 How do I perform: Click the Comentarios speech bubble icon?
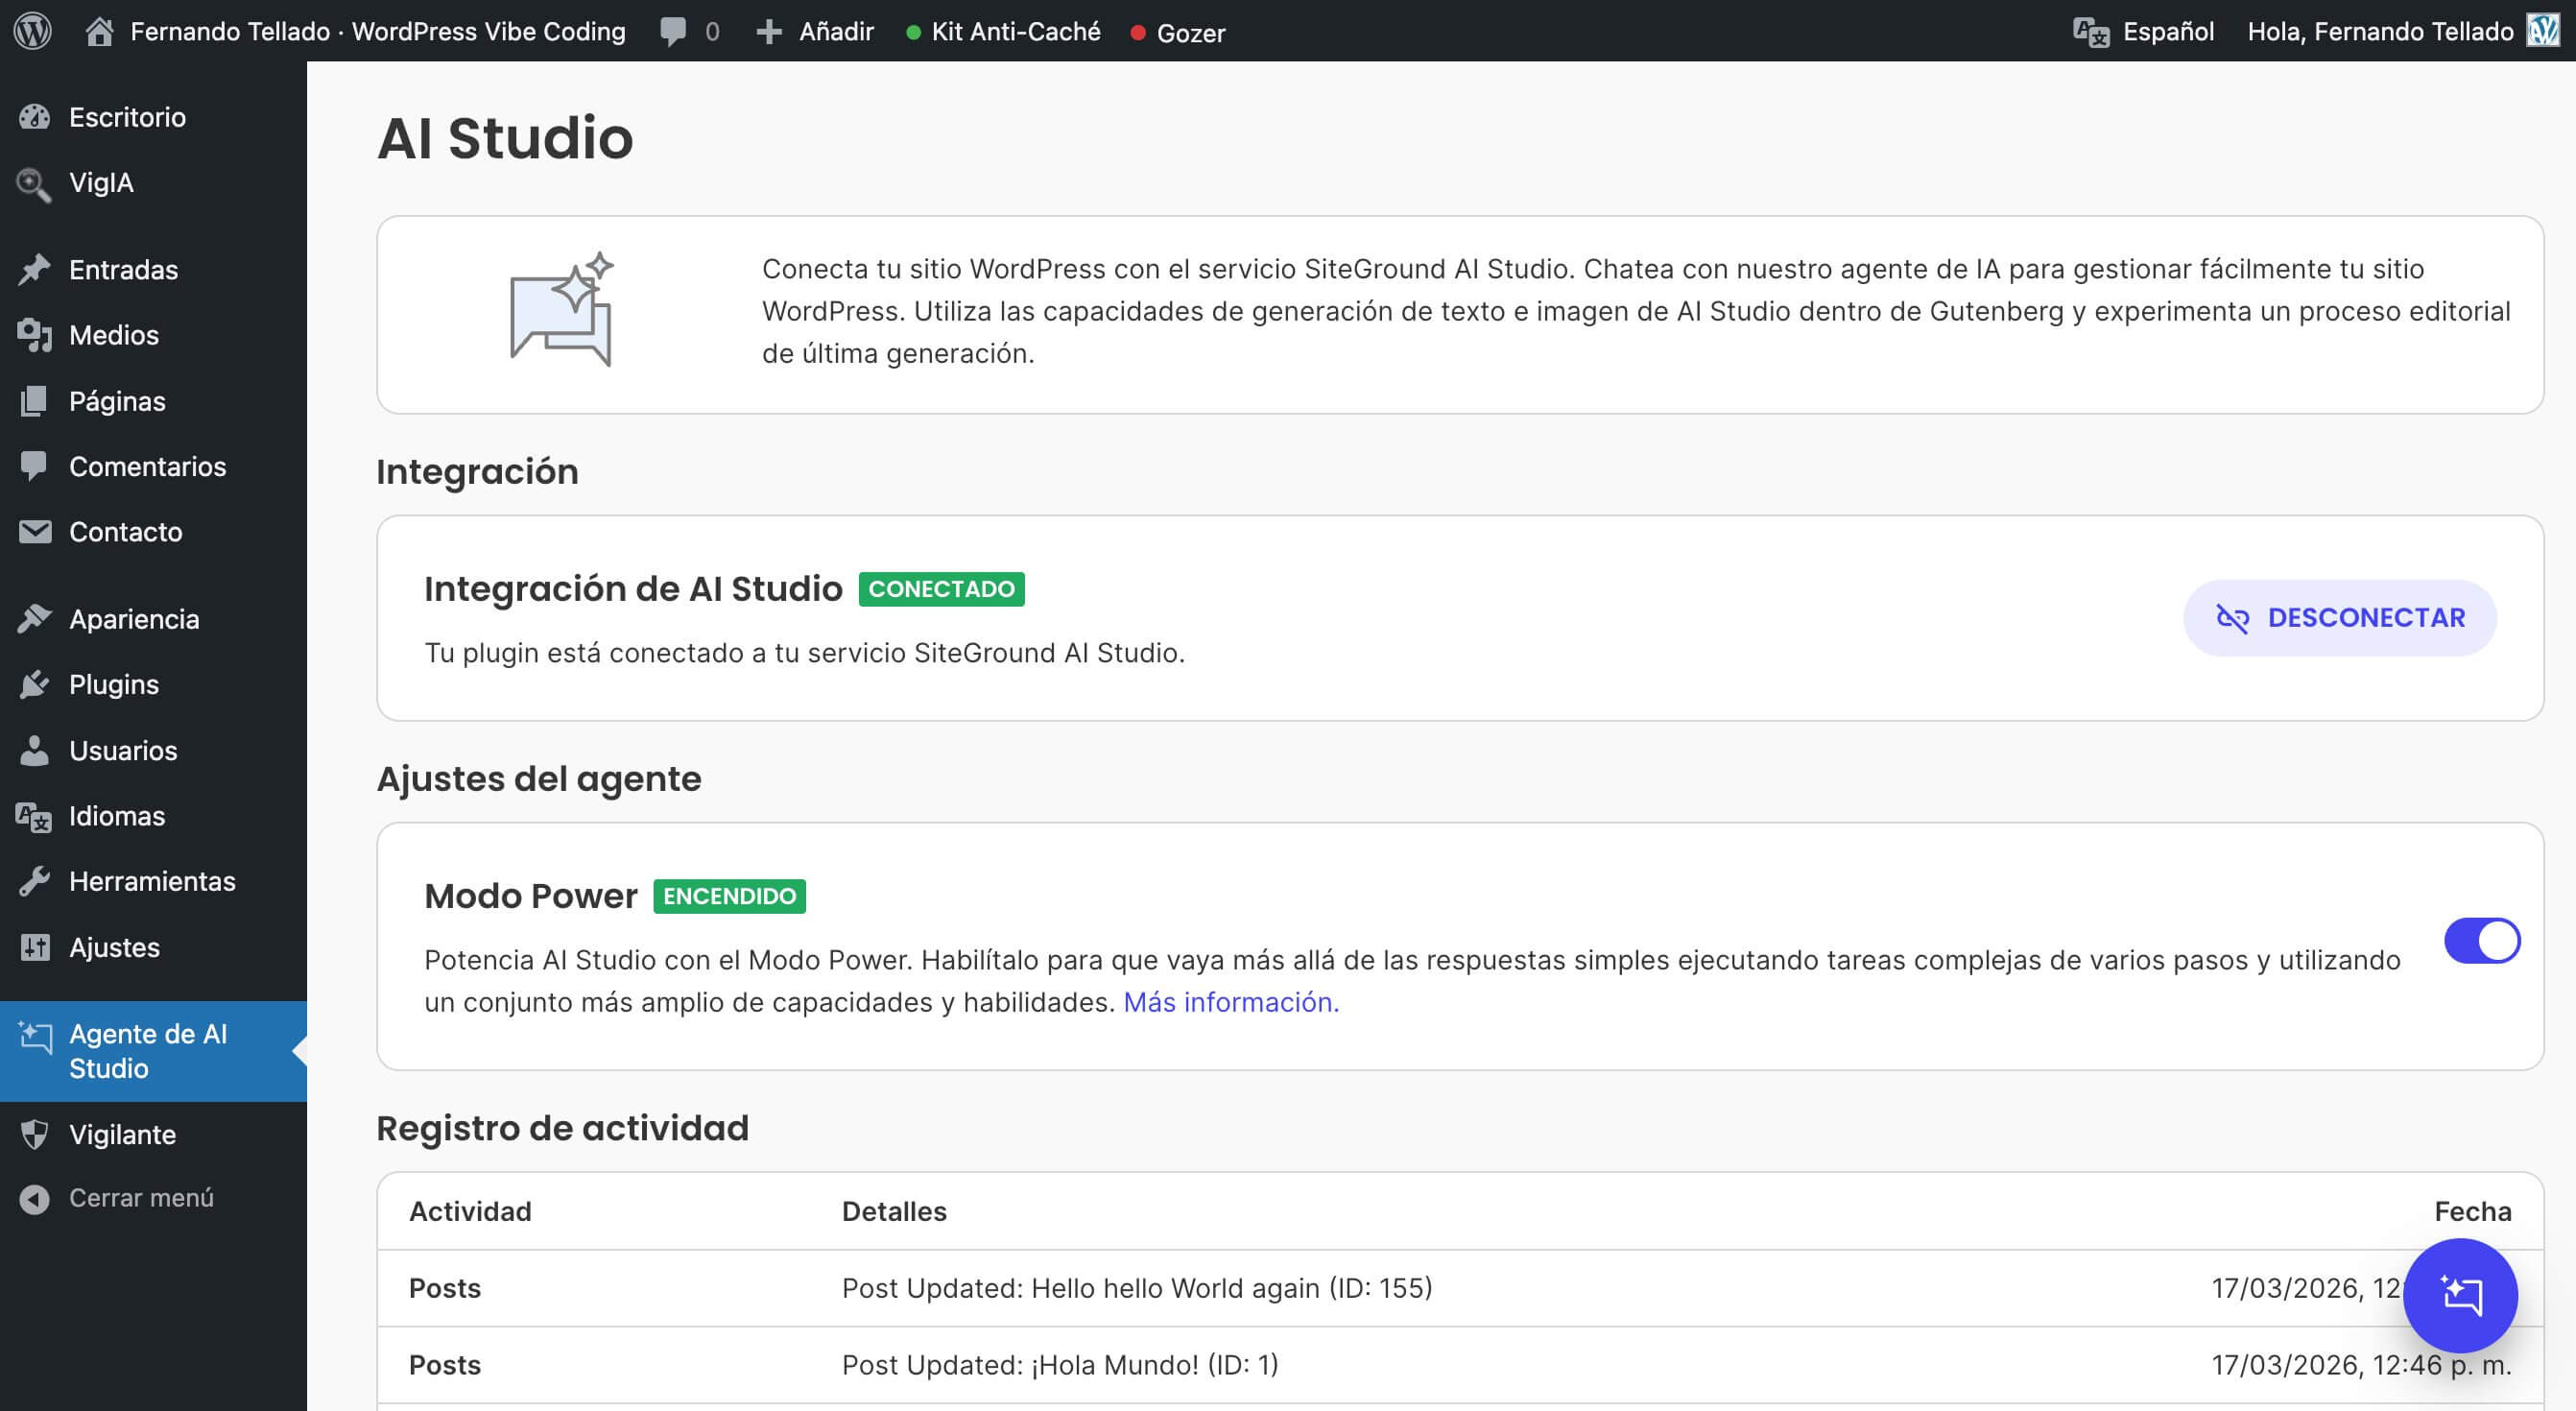tap(34, 466)
